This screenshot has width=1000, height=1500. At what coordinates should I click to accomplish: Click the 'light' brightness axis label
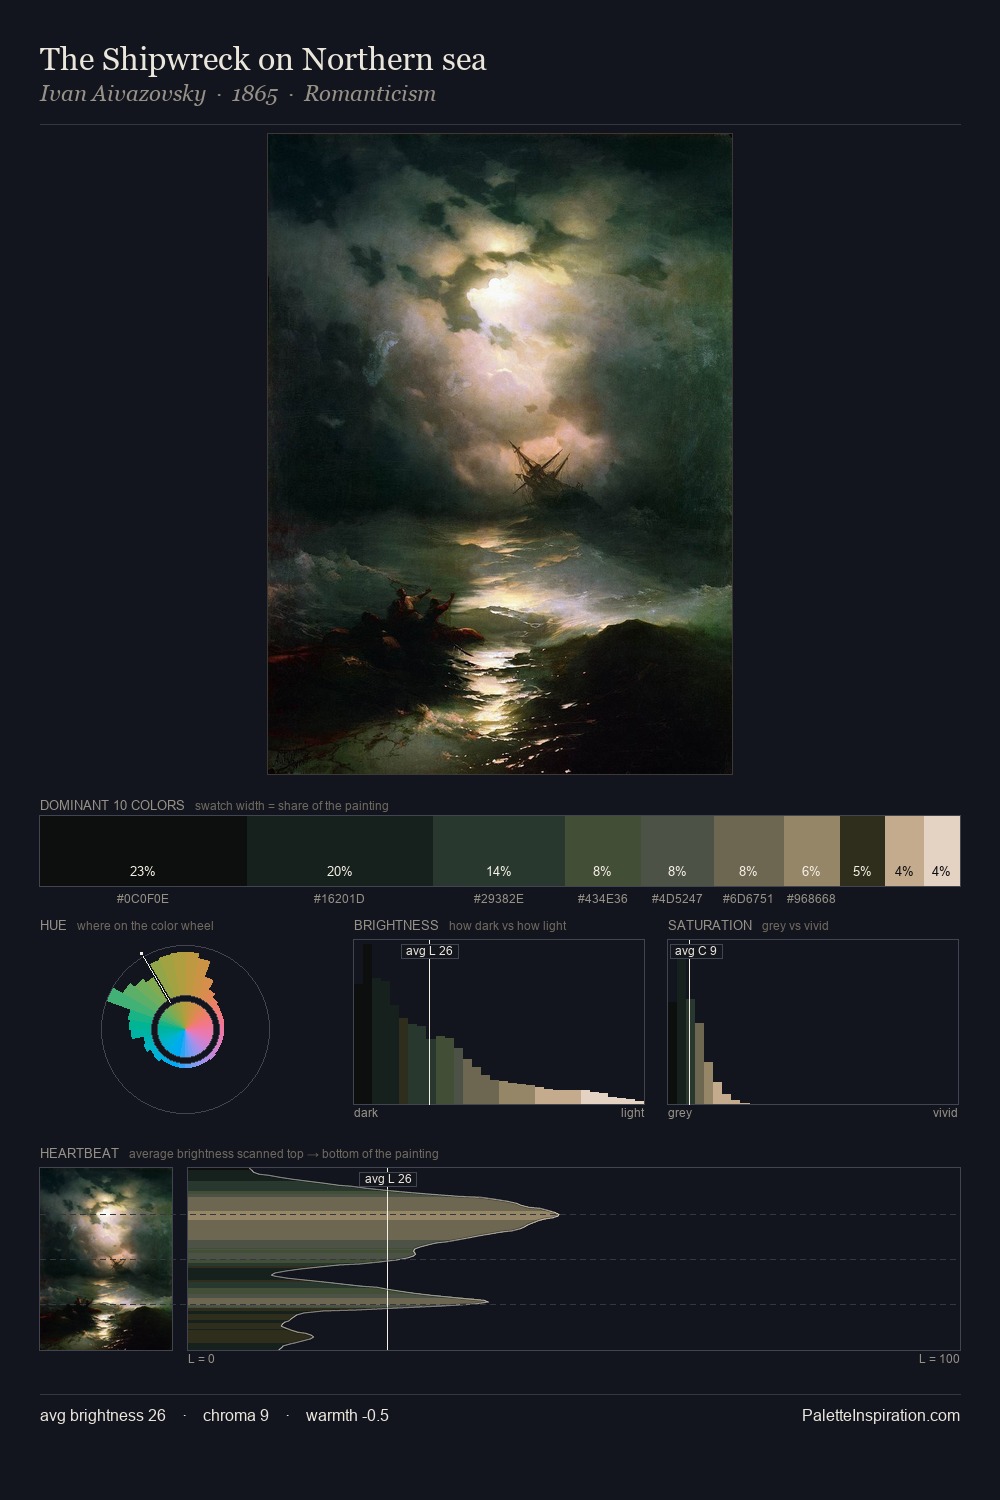(x=633, y=1113)
